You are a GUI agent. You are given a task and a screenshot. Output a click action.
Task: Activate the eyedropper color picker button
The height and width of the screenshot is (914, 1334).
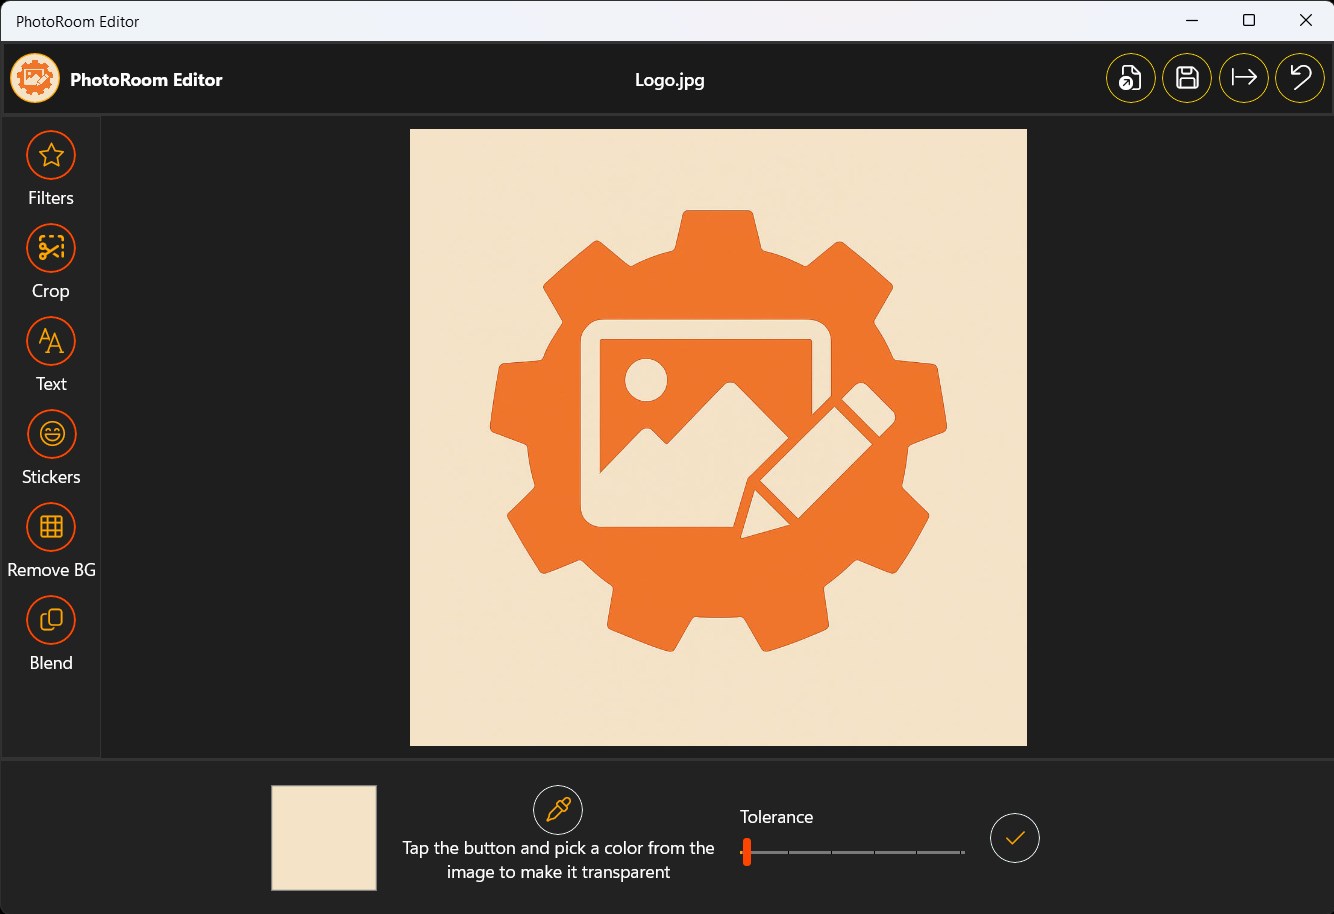[558, 810]
